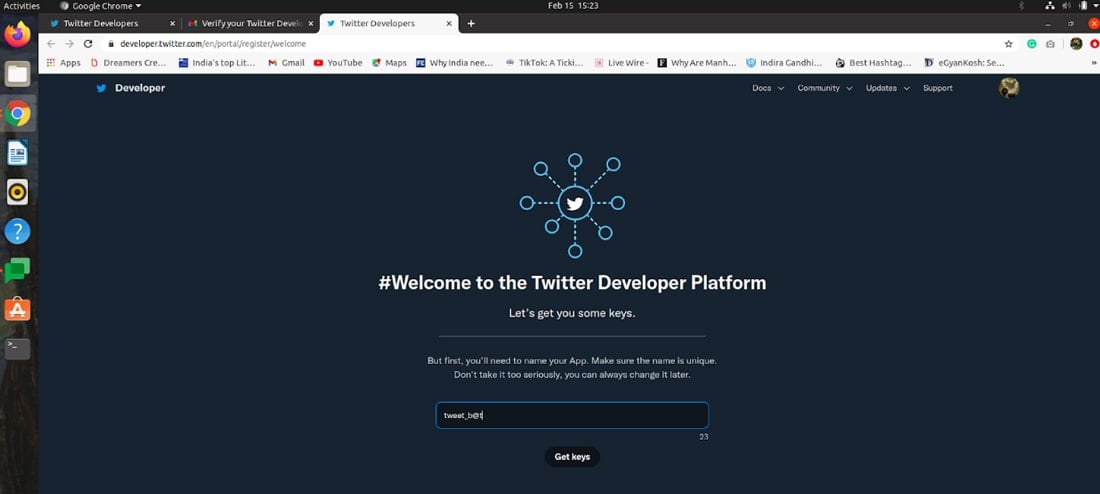The image size is (1100, 494).
Task: Expand the Docs dropdown menu
Action: click(767, 88)
